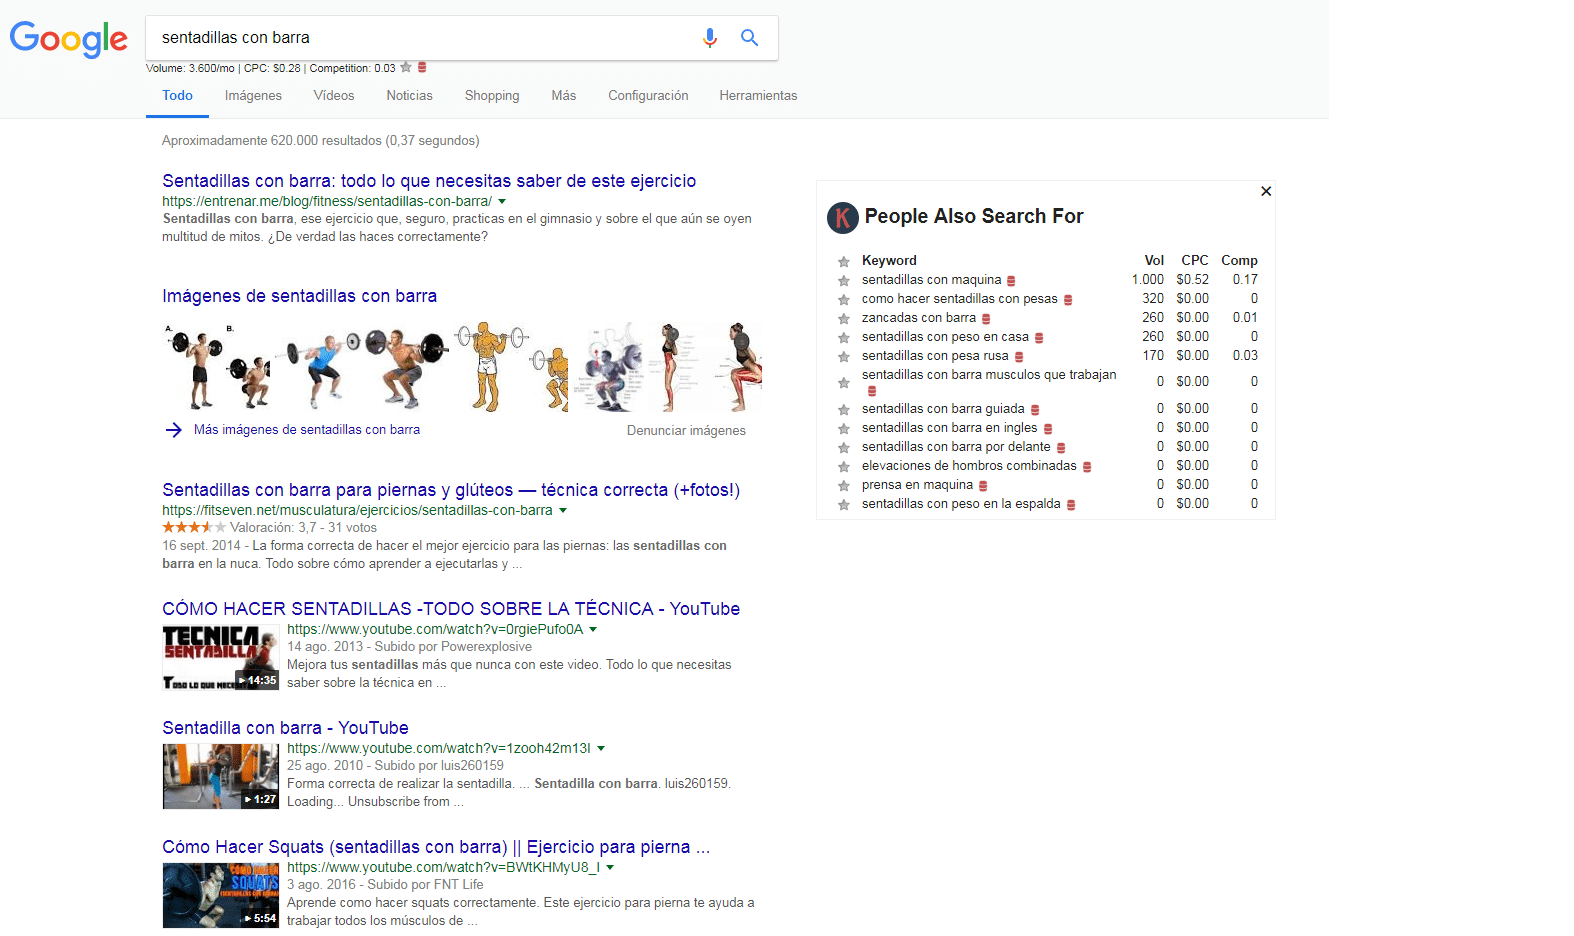
Task: Click red icon beside como hacer sentadillas con pesas
Action: tap(1068, 300)
